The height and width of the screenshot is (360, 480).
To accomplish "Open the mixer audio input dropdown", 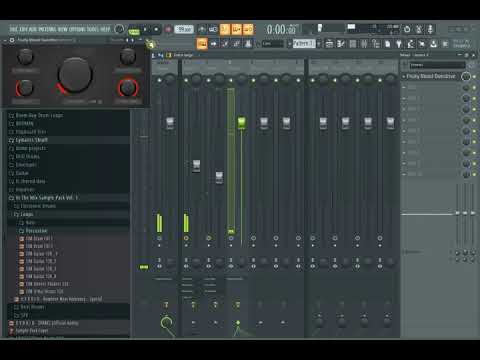I will point(437,65).
